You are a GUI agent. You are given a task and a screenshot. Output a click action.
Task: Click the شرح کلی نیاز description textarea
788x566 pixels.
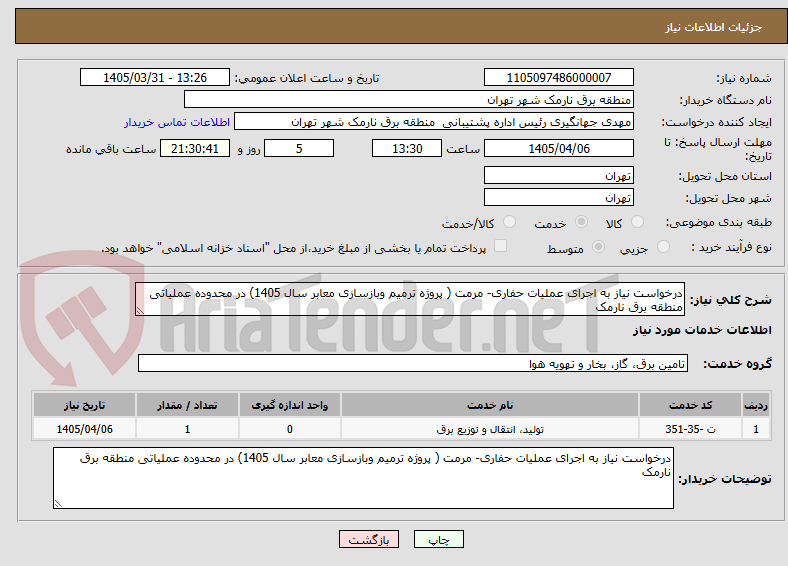410,299
